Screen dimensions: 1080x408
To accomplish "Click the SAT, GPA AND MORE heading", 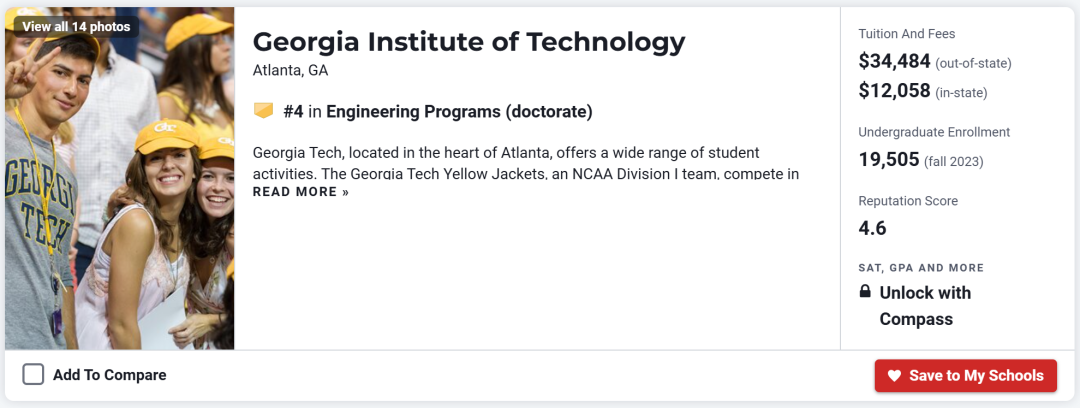I will [921, 268].
